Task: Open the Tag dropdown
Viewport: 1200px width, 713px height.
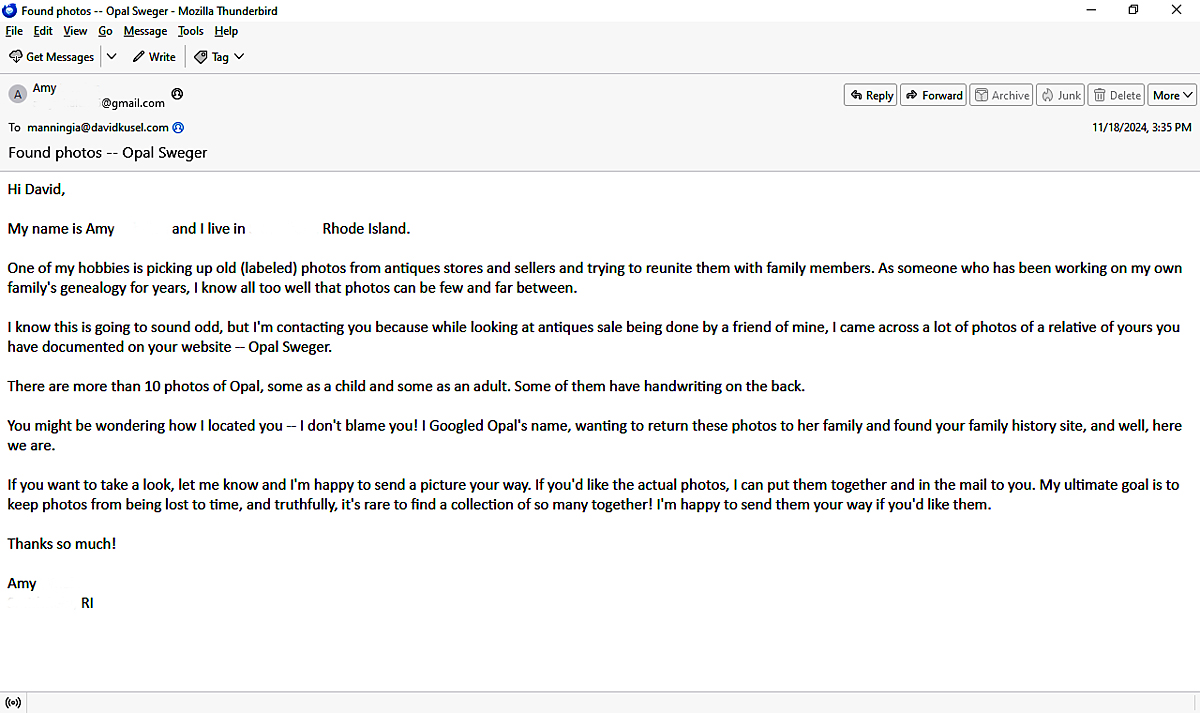Action: click(x=219, y=57)
